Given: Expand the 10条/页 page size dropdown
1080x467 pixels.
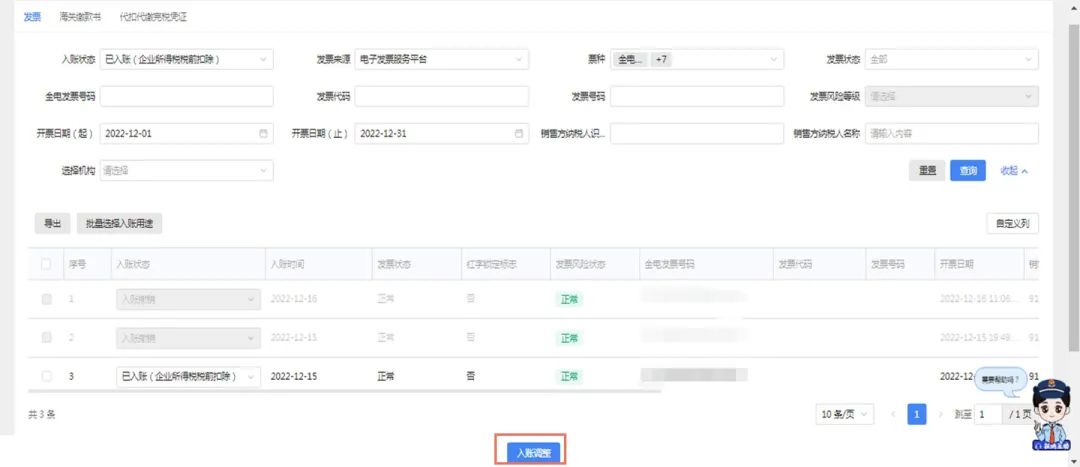Looking at the screenshot, I should 846,414.
